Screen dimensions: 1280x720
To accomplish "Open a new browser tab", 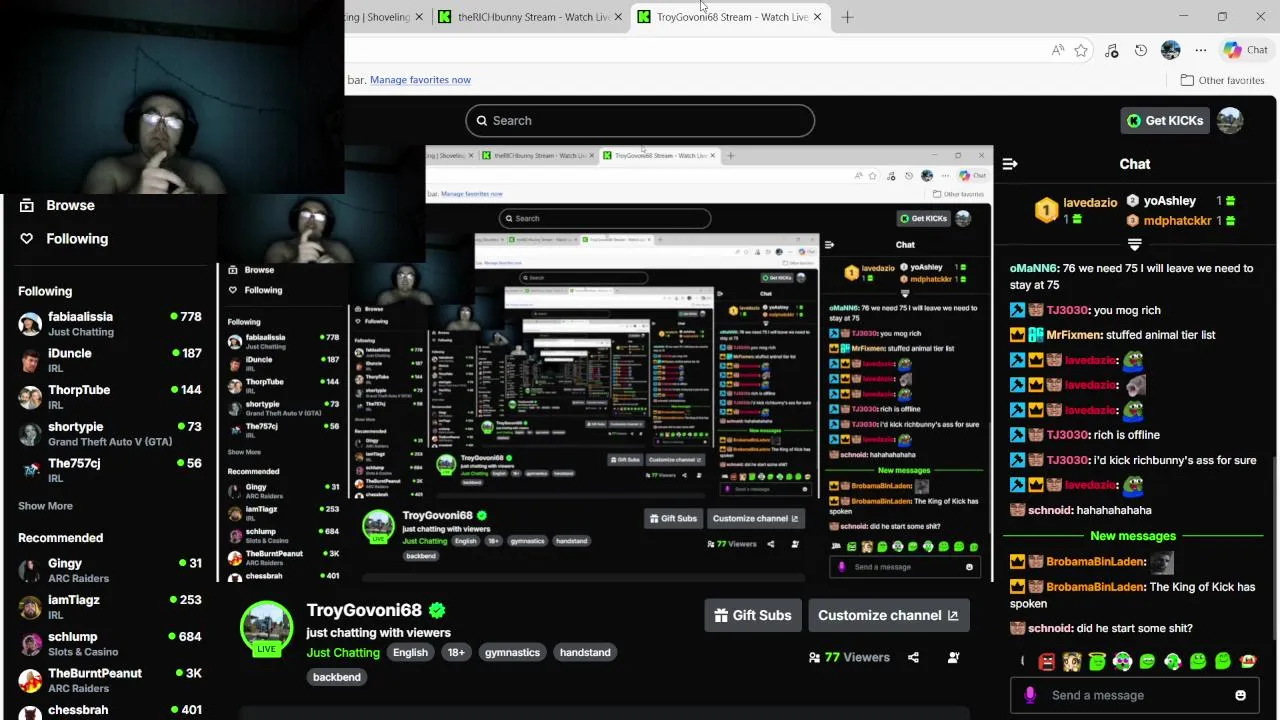I will [847, 17].
